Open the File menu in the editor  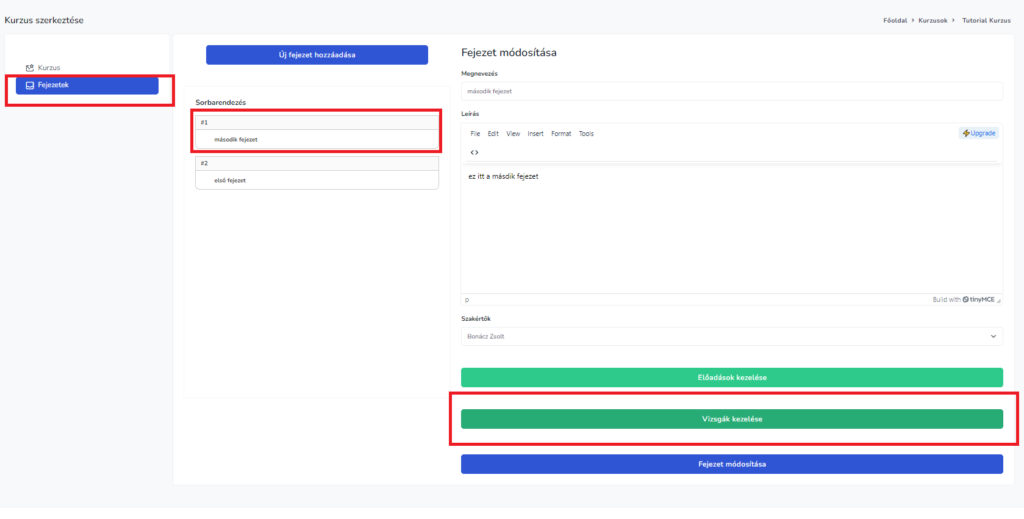pyautogui.click(x=475, y=133)
